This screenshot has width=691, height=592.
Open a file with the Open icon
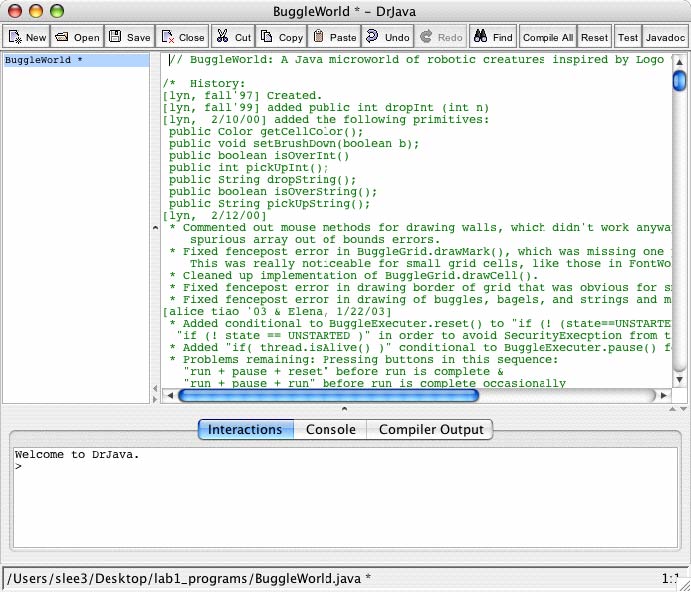pos(63,37)
